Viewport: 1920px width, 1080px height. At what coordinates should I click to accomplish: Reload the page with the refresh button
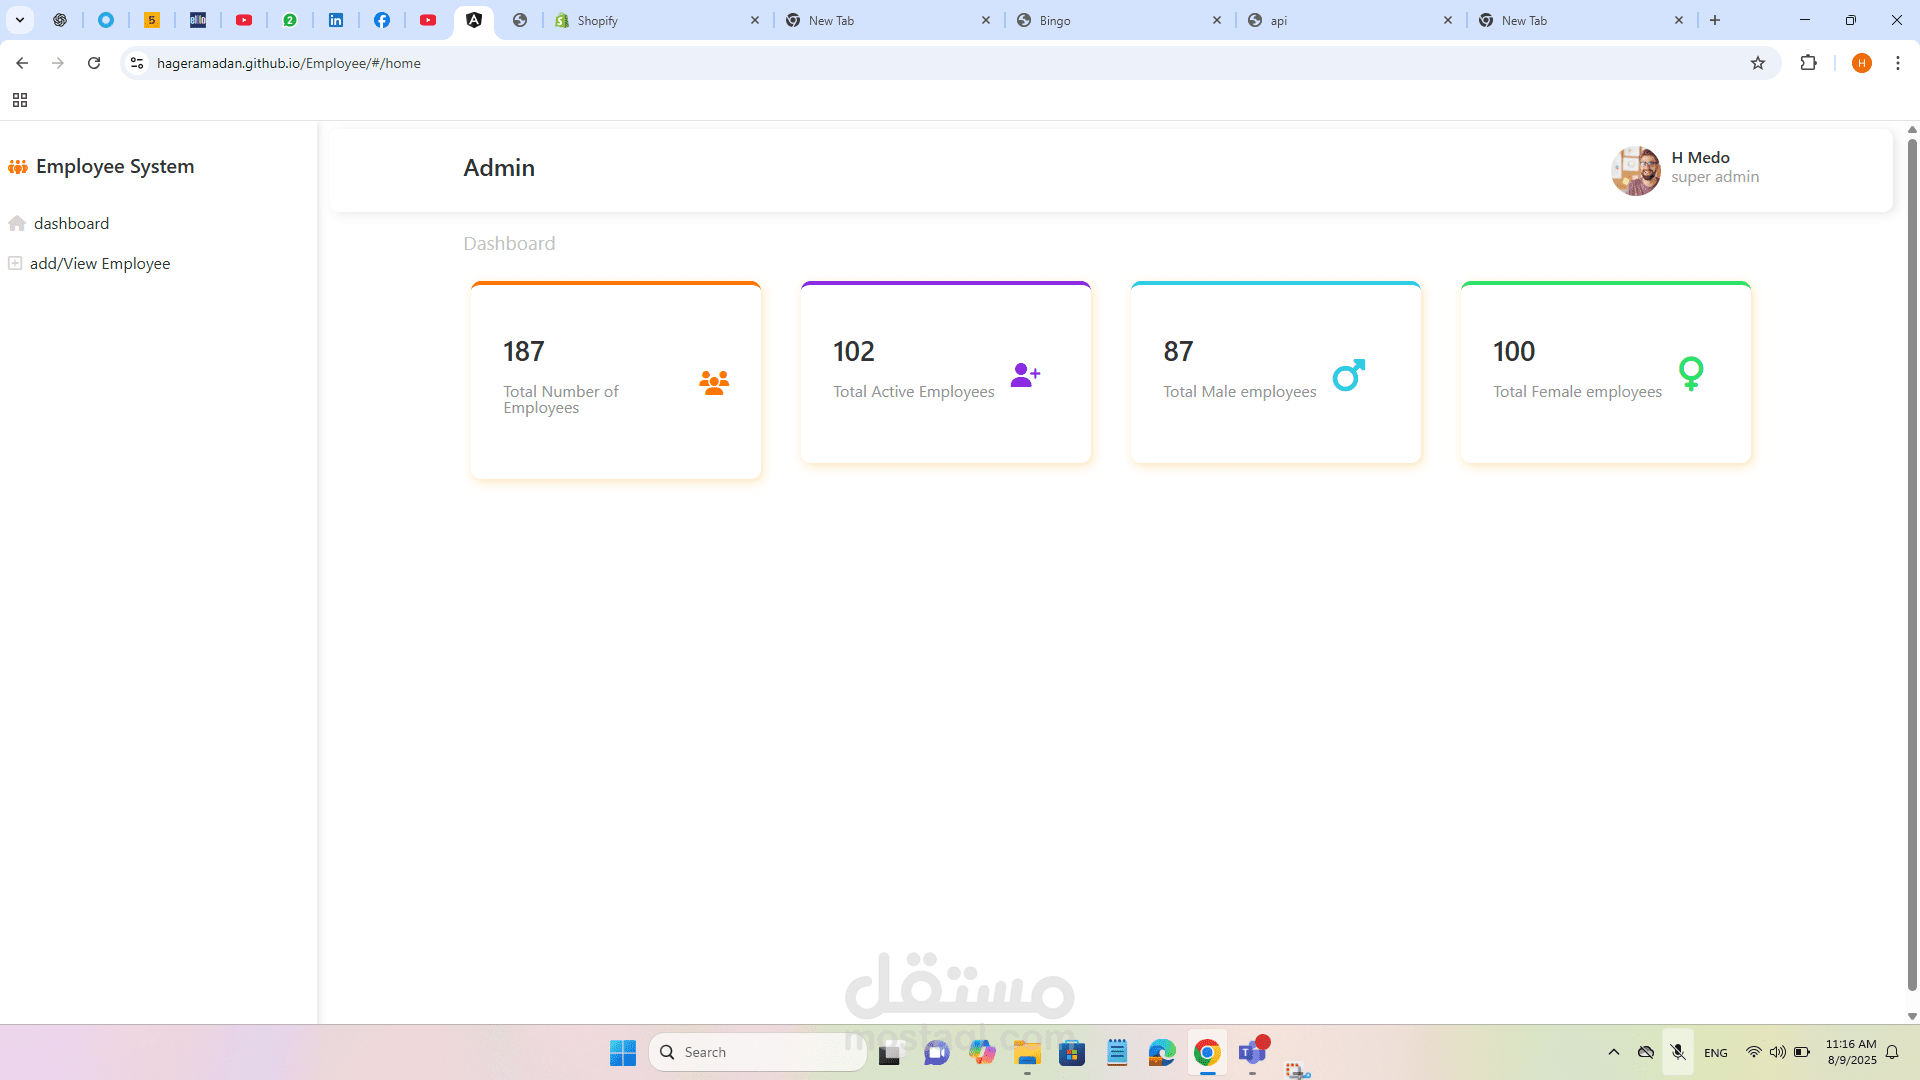coord(94,63)
